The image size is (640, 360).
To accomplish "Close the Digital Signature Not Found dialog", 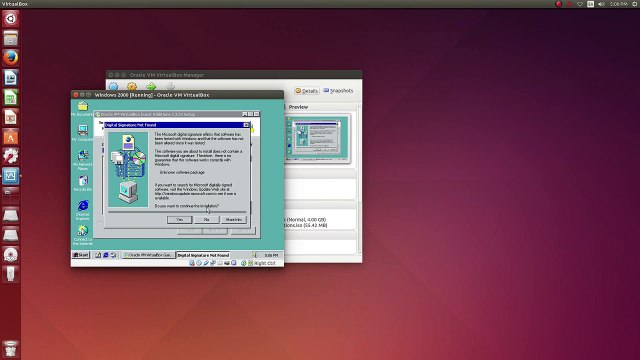I will tap(246, 125).
